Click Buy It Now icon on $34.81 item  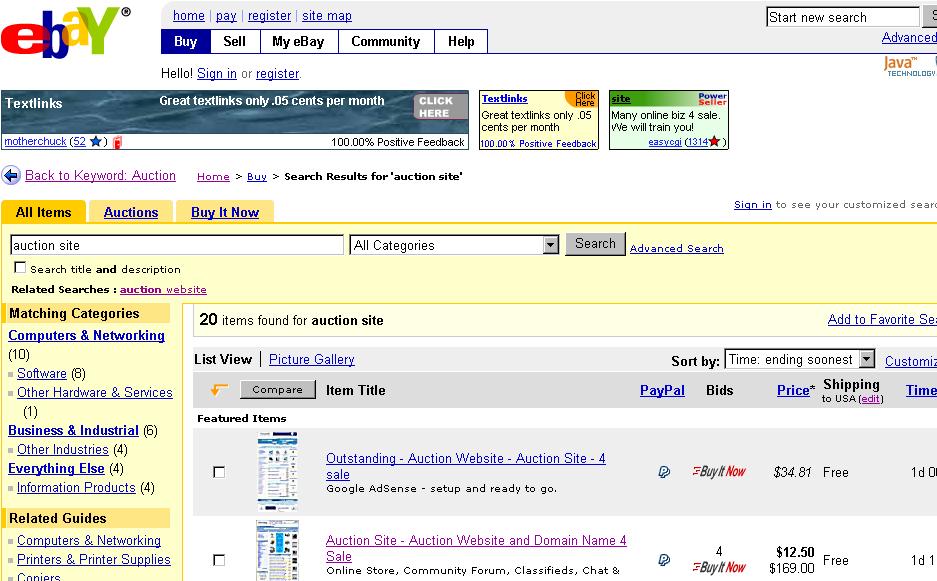(719, 472)
